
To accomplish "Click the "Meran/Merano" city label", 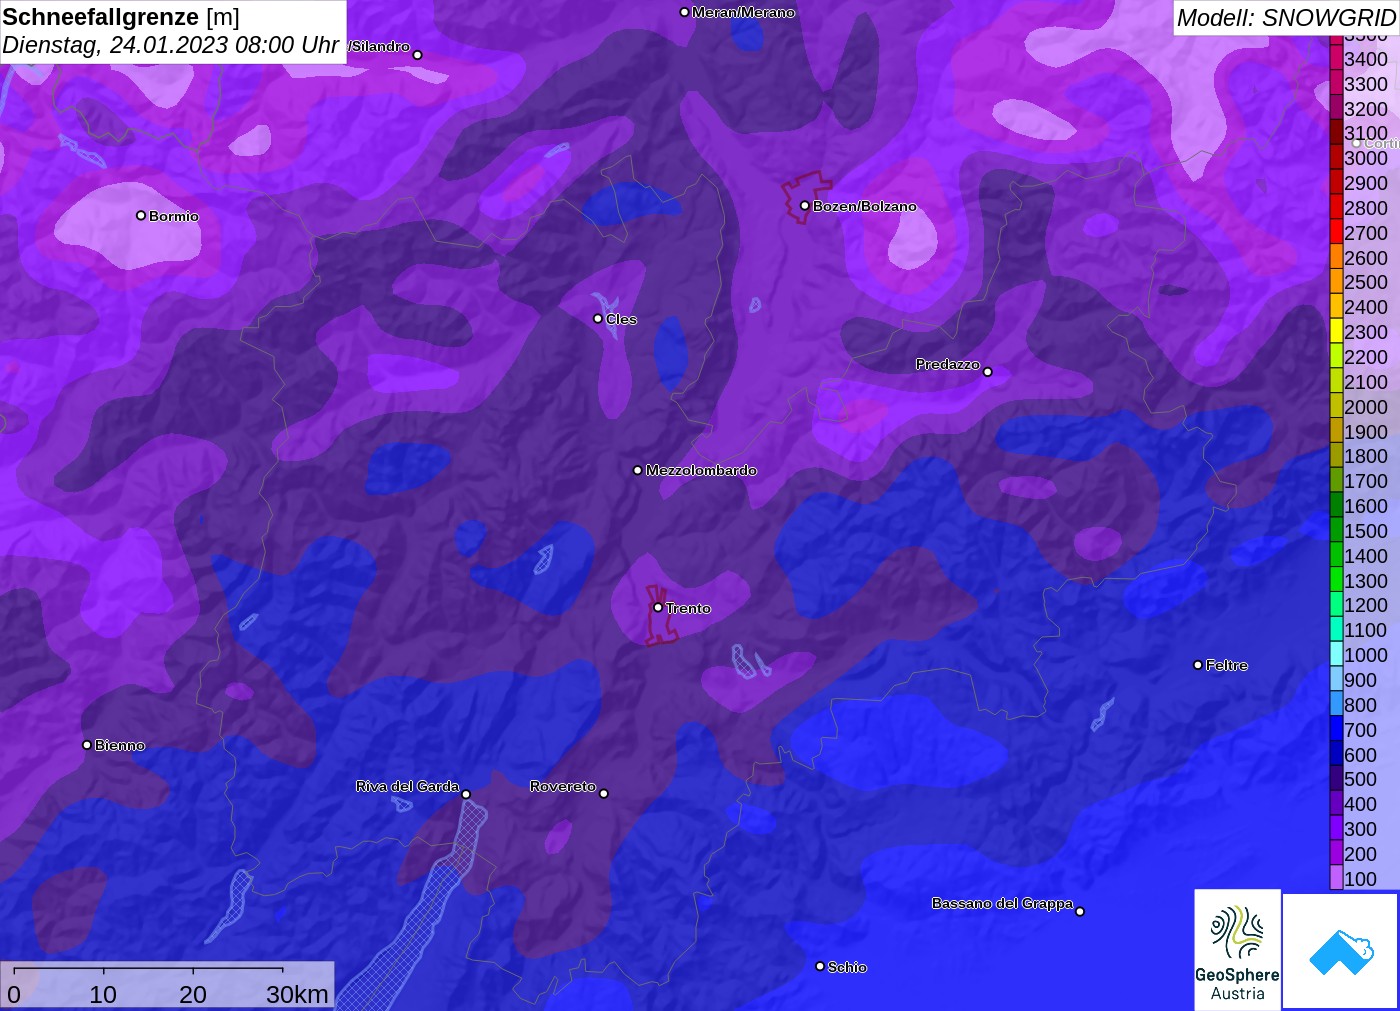I will pyautogui.click(x=744, y=12).
